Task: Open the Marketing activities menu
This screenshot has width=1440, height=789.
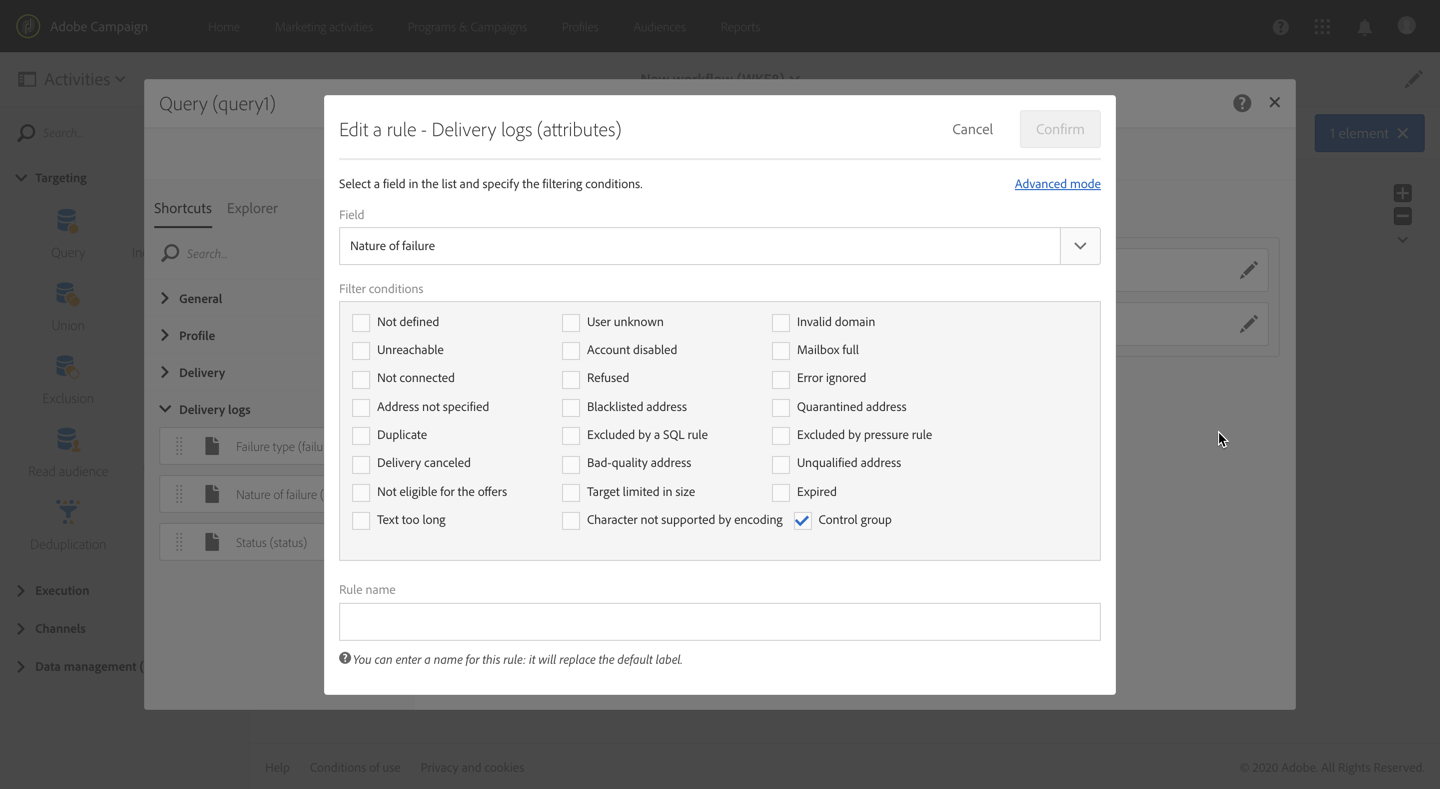Action: pyautogui.click(x=323, y=27)
